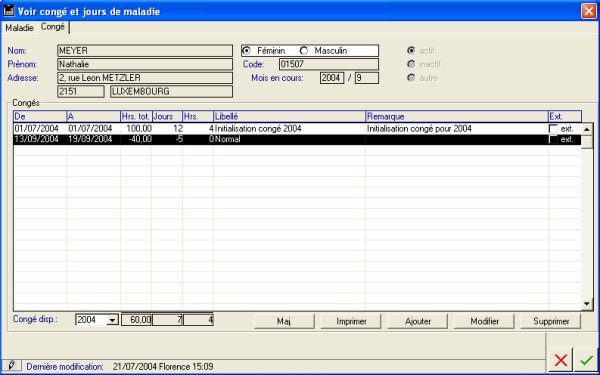Click the Mois en cours year field 2004
The width and height of the screenshot is (600, 375).
point(332,78)
